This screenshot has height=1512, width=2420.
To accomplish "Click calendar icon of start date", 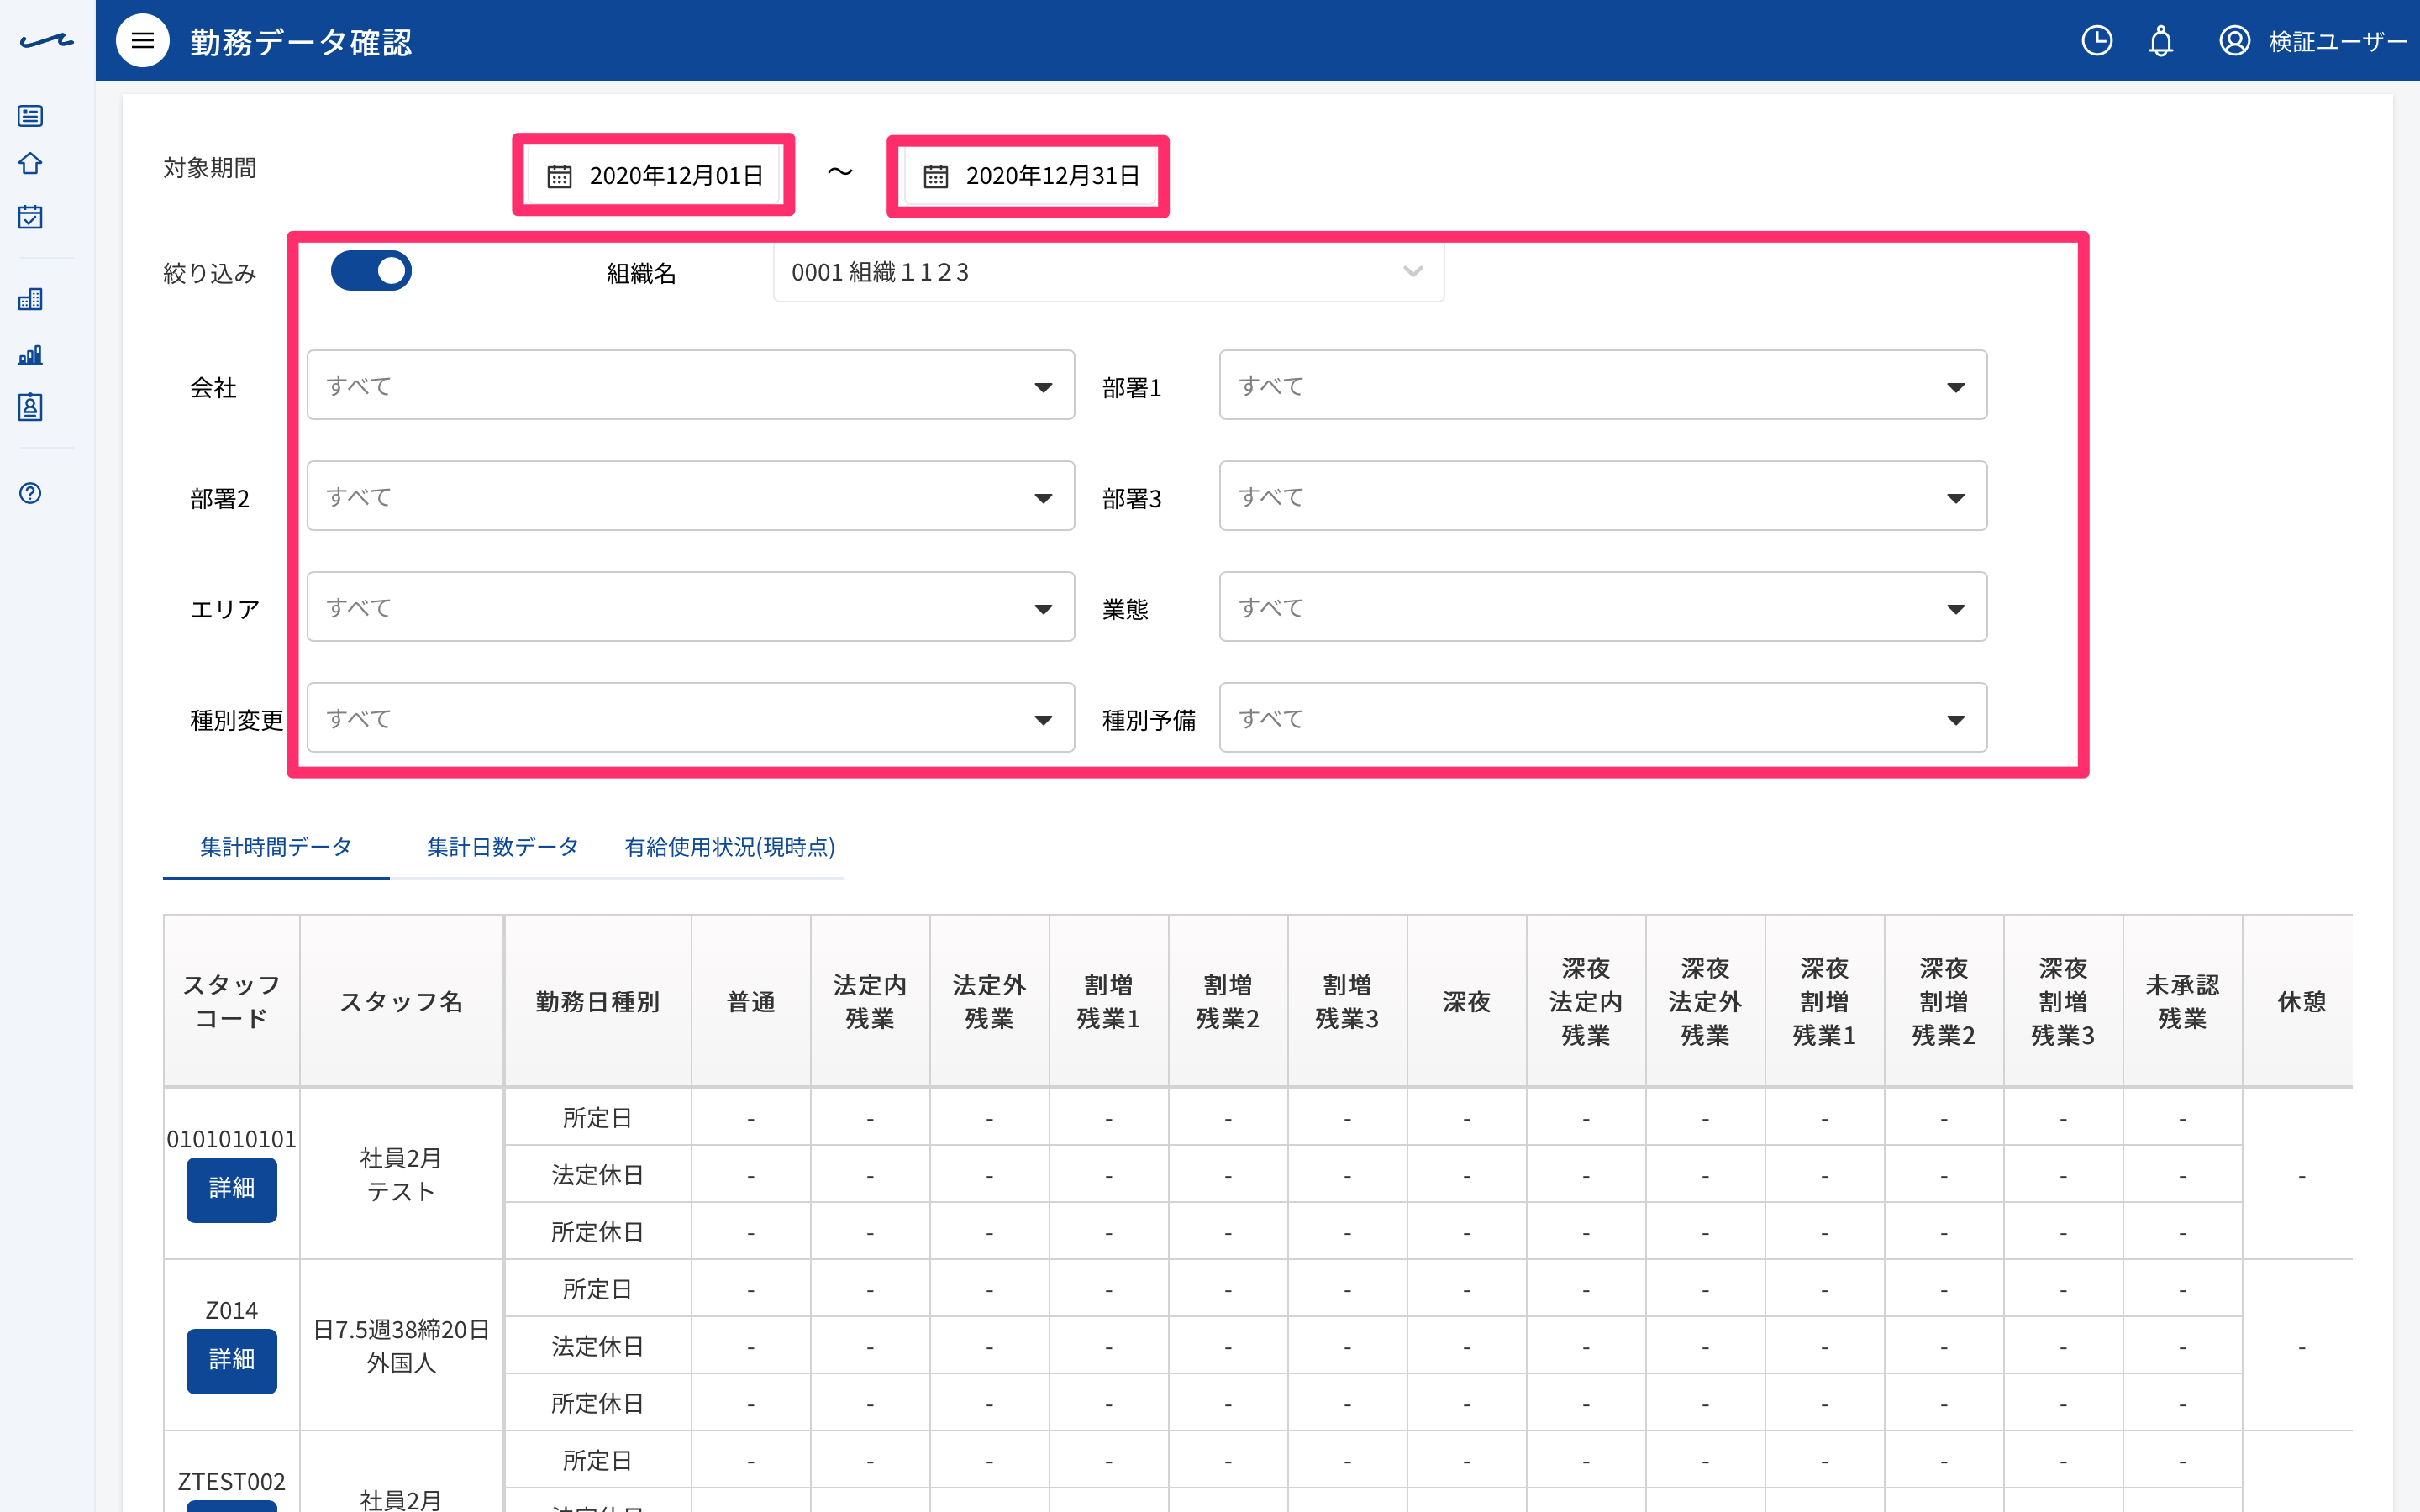I will click(x=559, y=176).
